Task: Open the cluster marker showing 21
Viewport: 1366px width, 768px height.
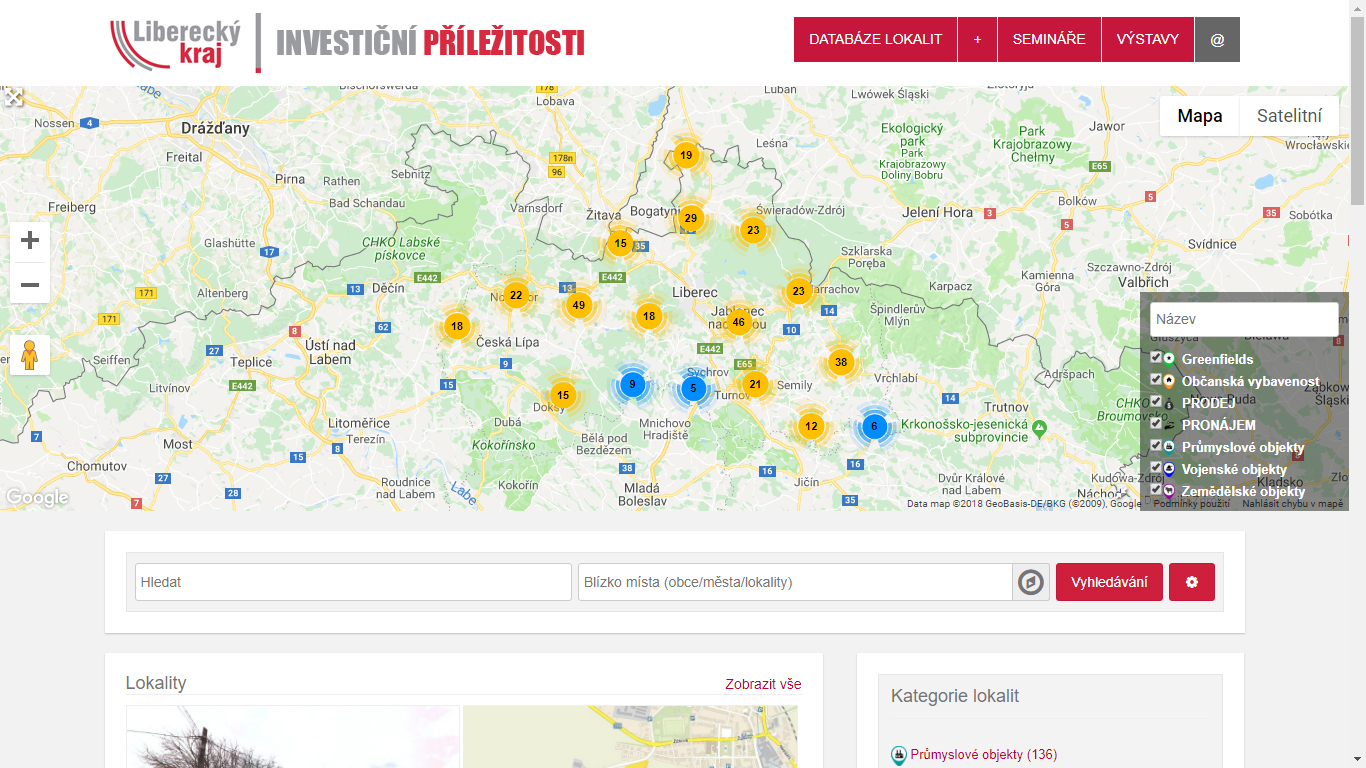Action: tap(755, 384)
